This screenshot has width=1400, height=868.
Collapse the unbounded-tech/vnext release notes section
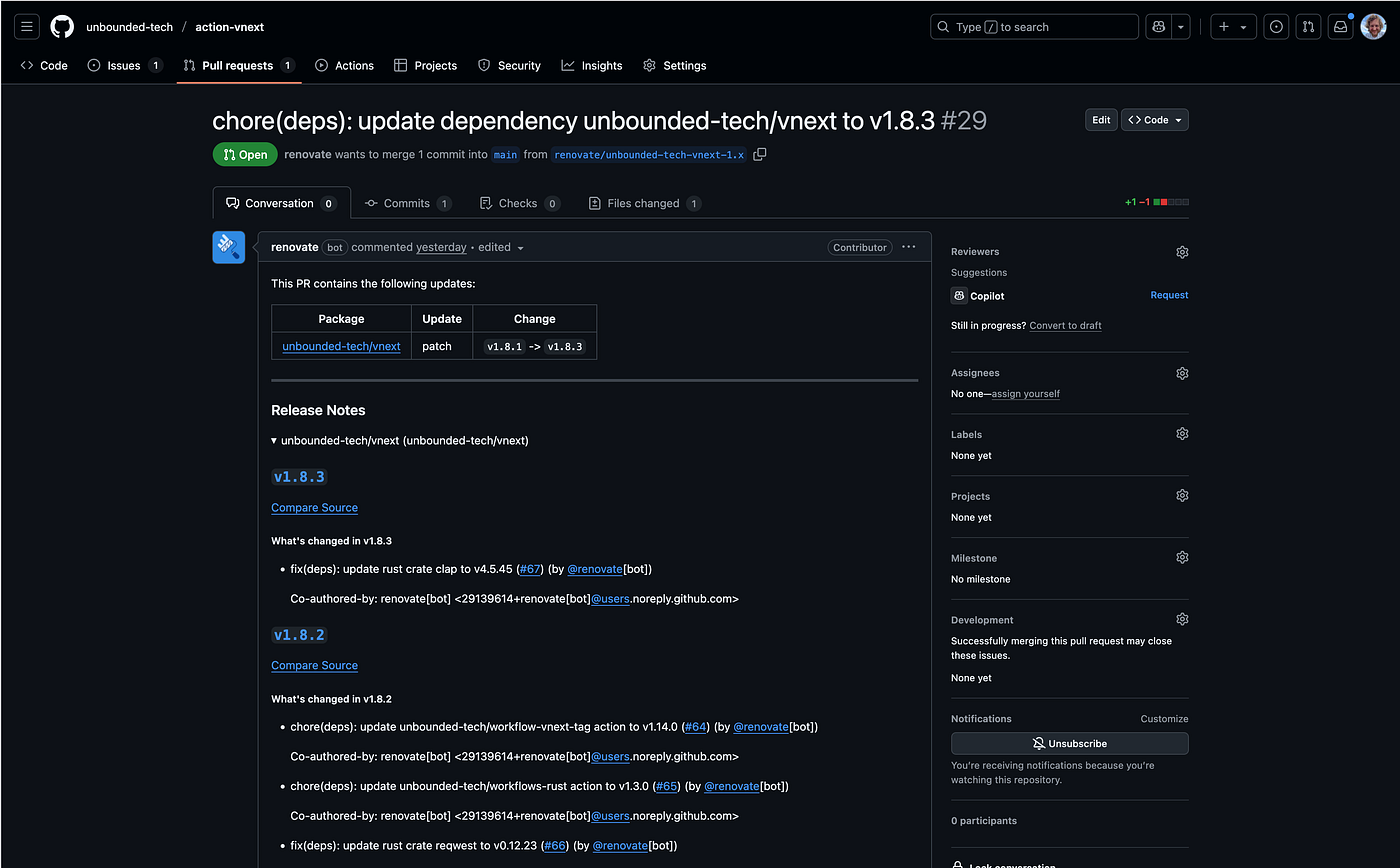[274, 440]
